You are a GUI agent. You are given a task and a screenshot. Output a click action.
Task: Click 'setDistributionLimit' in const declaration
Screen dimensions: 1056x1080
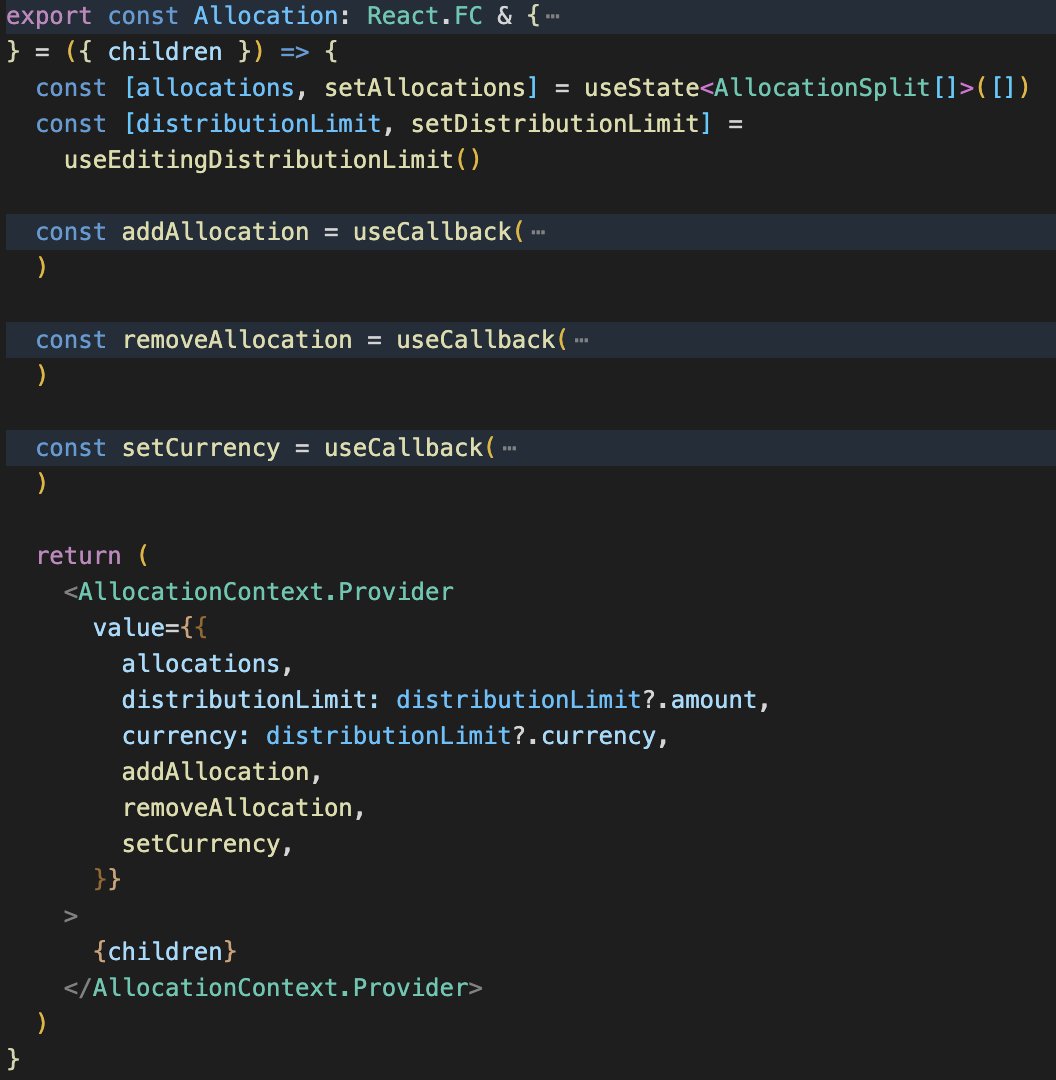[555, 124]
